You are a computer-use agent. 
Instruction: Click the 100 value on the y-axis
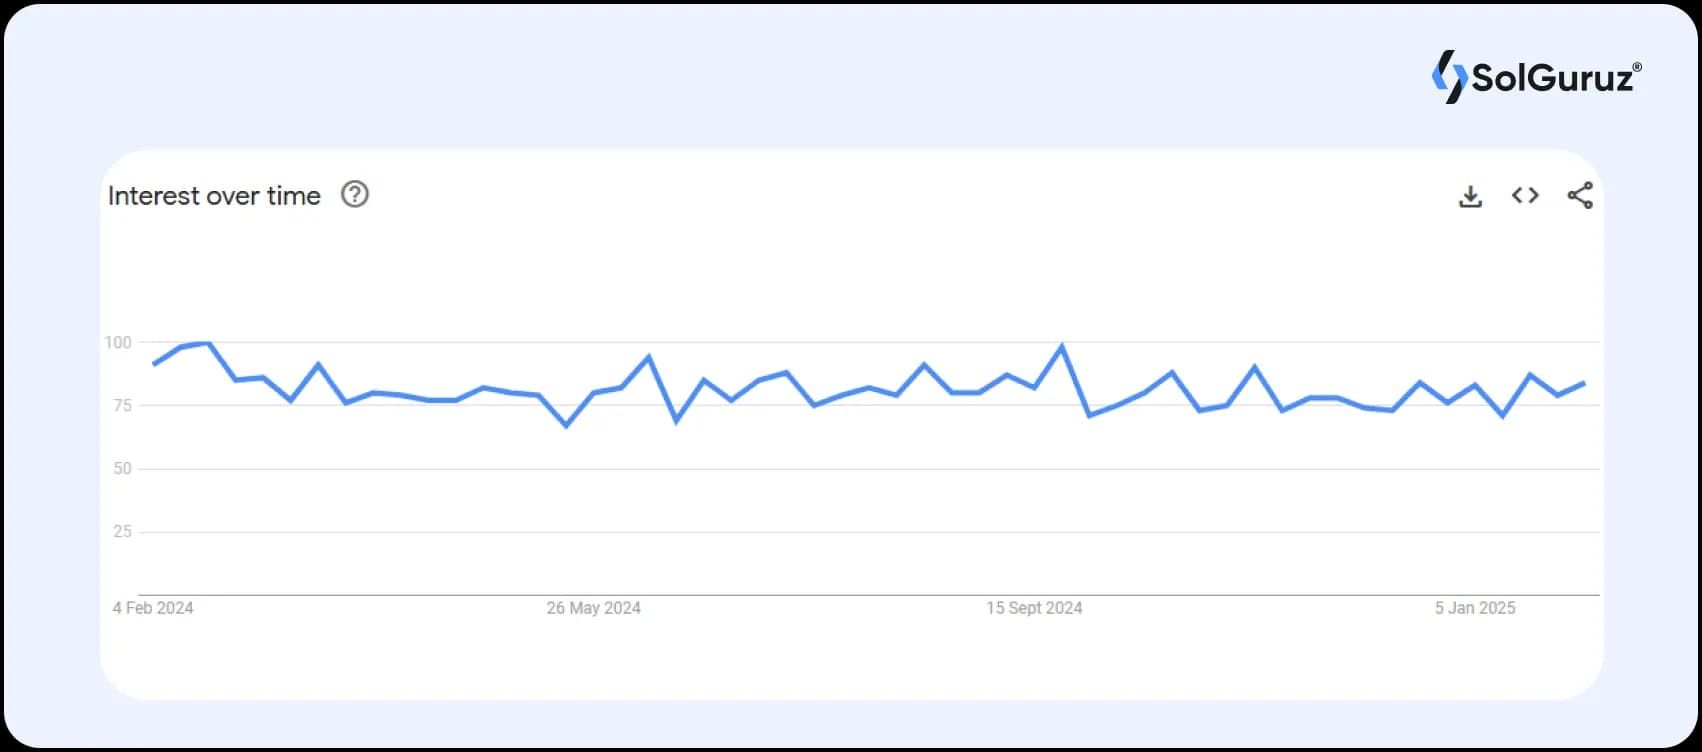click(121, 342)
